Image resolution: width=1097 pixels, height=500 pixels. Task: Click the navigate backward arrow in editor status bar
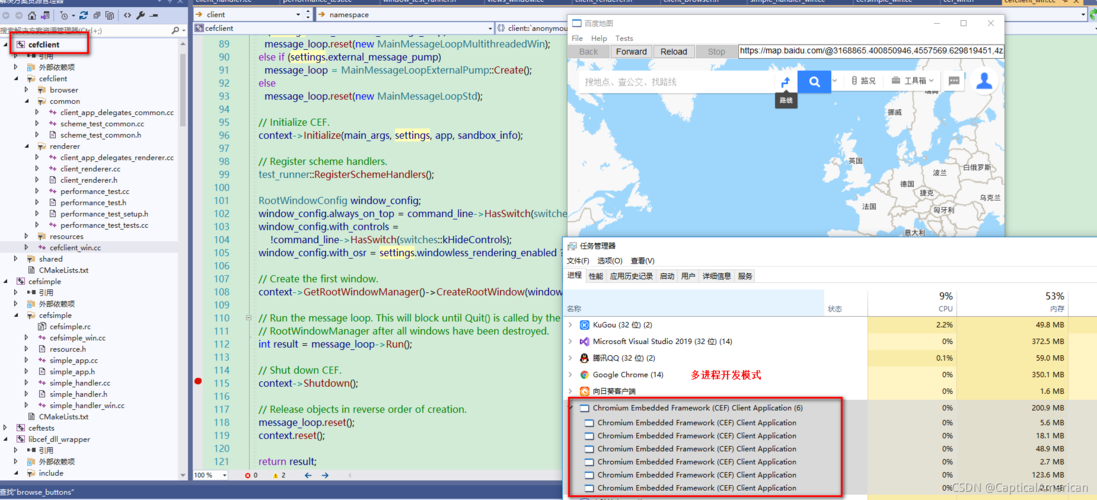point(307,476)
